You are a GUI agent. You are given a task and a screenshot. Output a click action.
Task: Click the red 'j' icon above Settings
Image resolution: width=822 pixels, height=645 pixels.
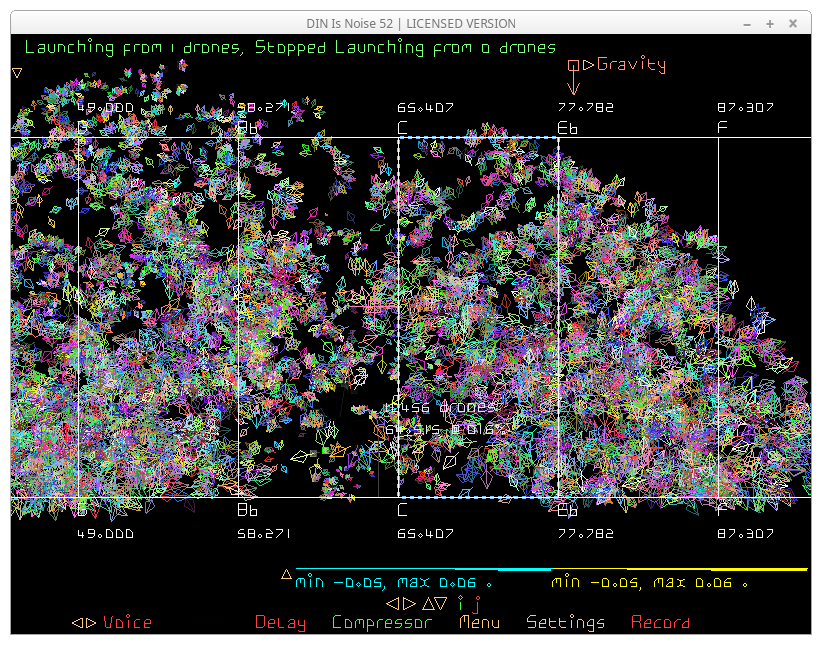tap(477, 604)
